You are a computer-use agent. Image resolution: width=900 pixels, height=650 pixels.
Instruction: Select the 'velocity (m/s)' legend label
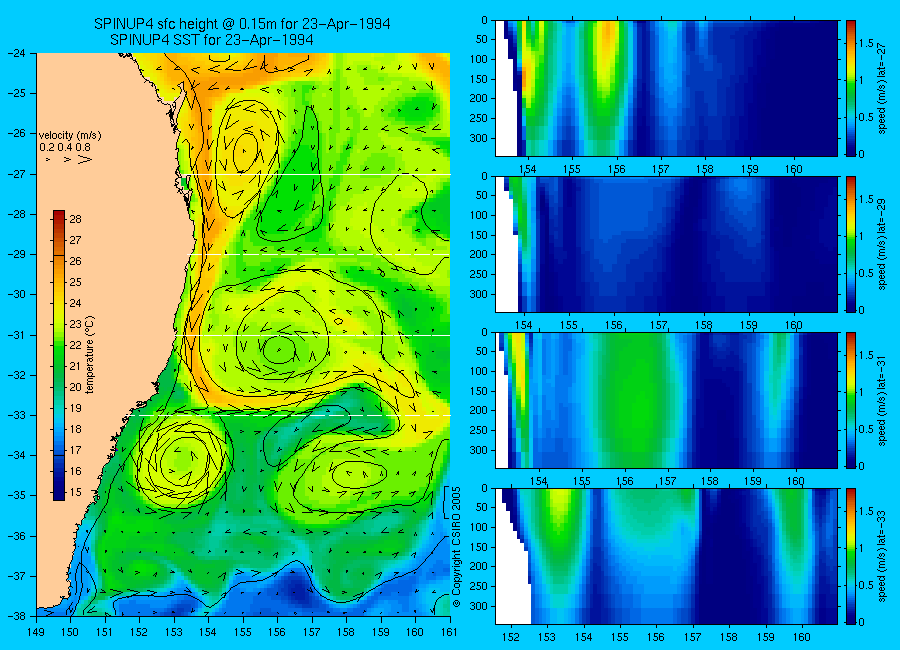[70, 136]
